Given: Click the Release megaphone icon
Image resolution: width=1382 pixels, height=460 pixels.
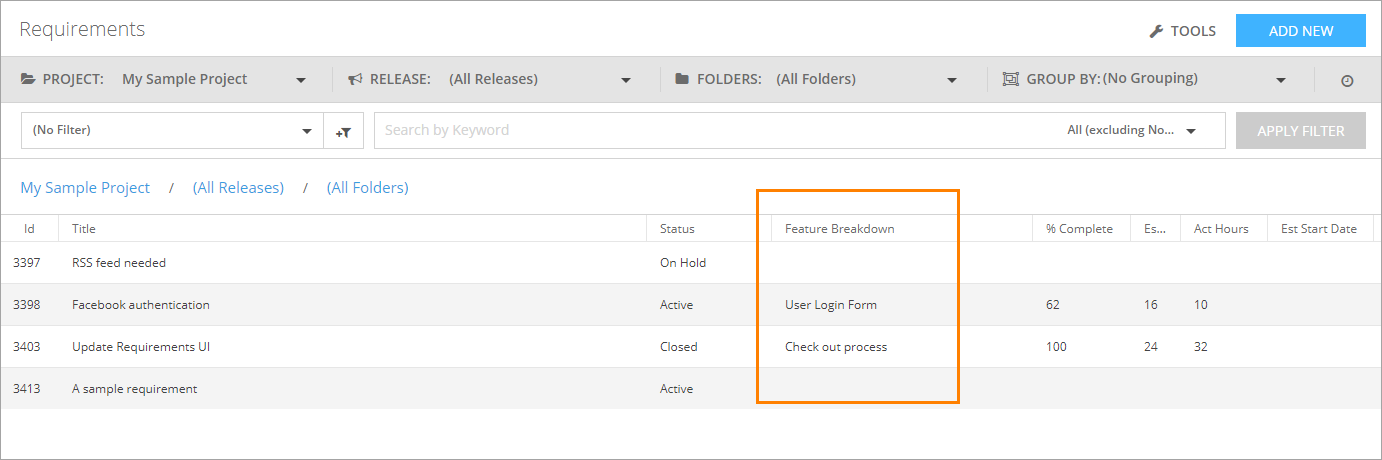Looking at the screenshot, I should [x=355, y=79].
